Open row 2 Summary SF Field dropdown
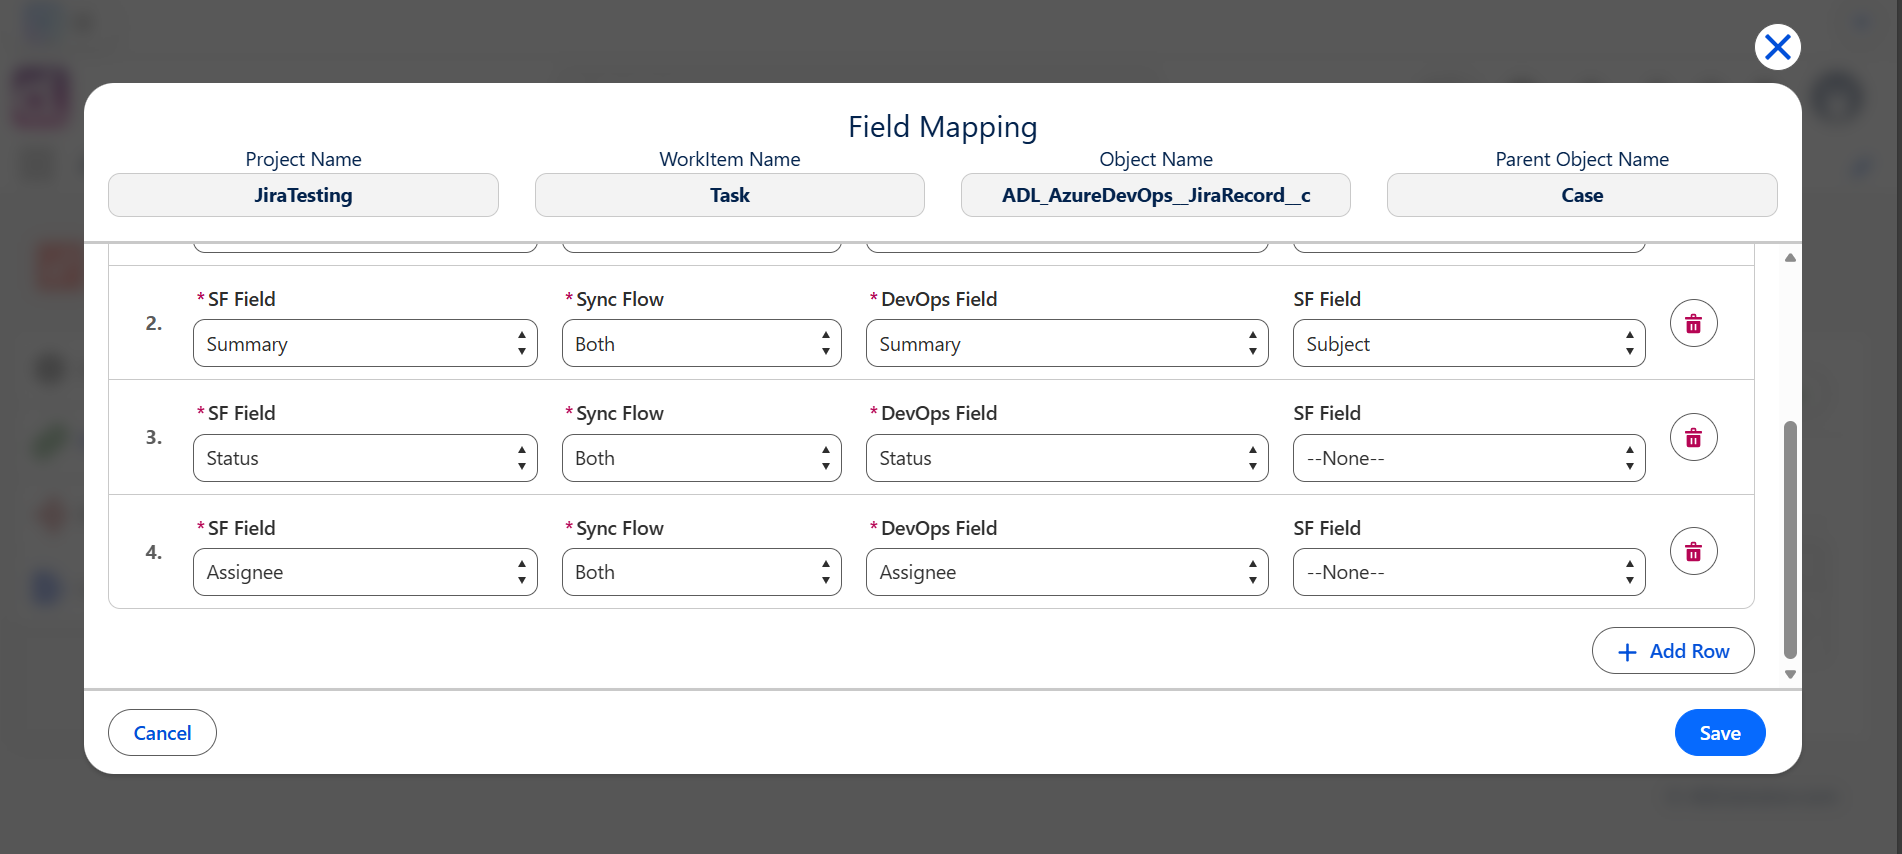The height and width of the screenshot is (854, 1902). [365, 344]
